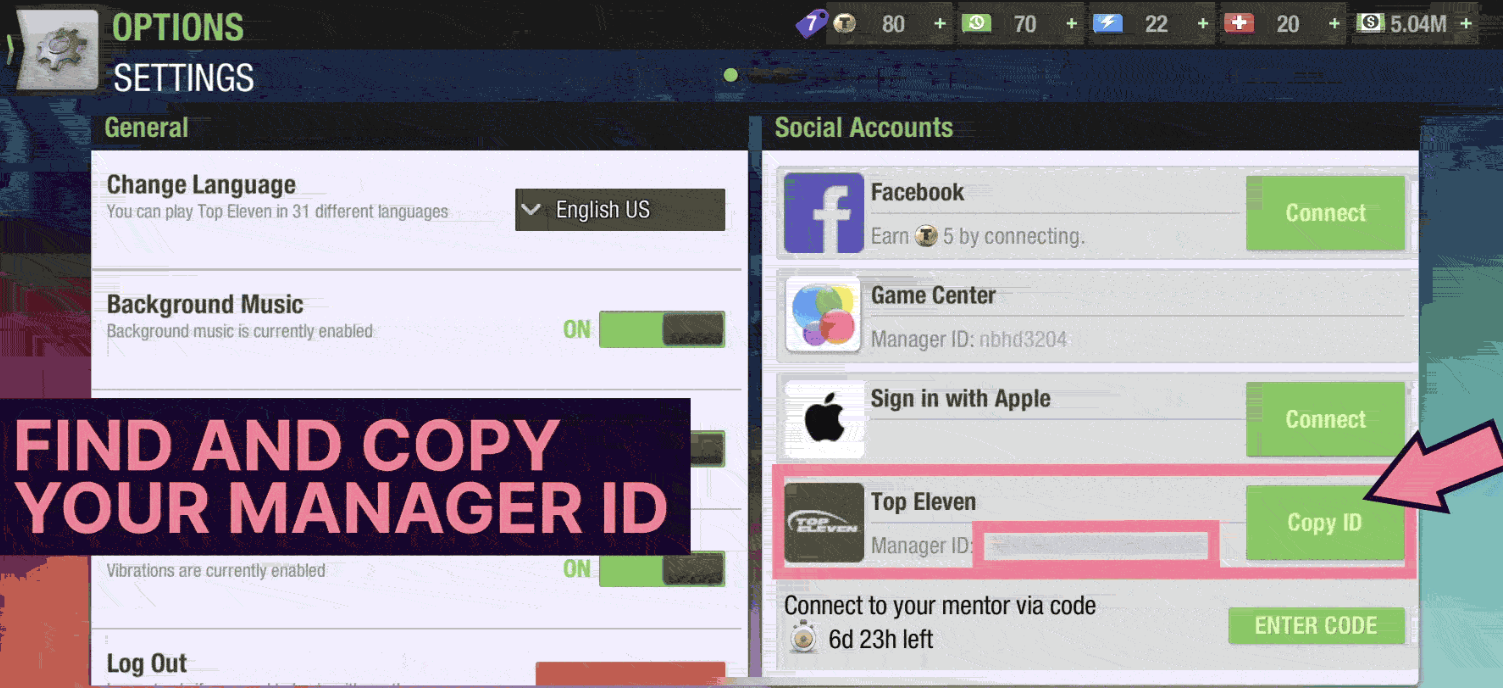Click the blue morale booster icon
Image resolution: width=1503 pixels, height=688 pixels.
(1108, 23)
